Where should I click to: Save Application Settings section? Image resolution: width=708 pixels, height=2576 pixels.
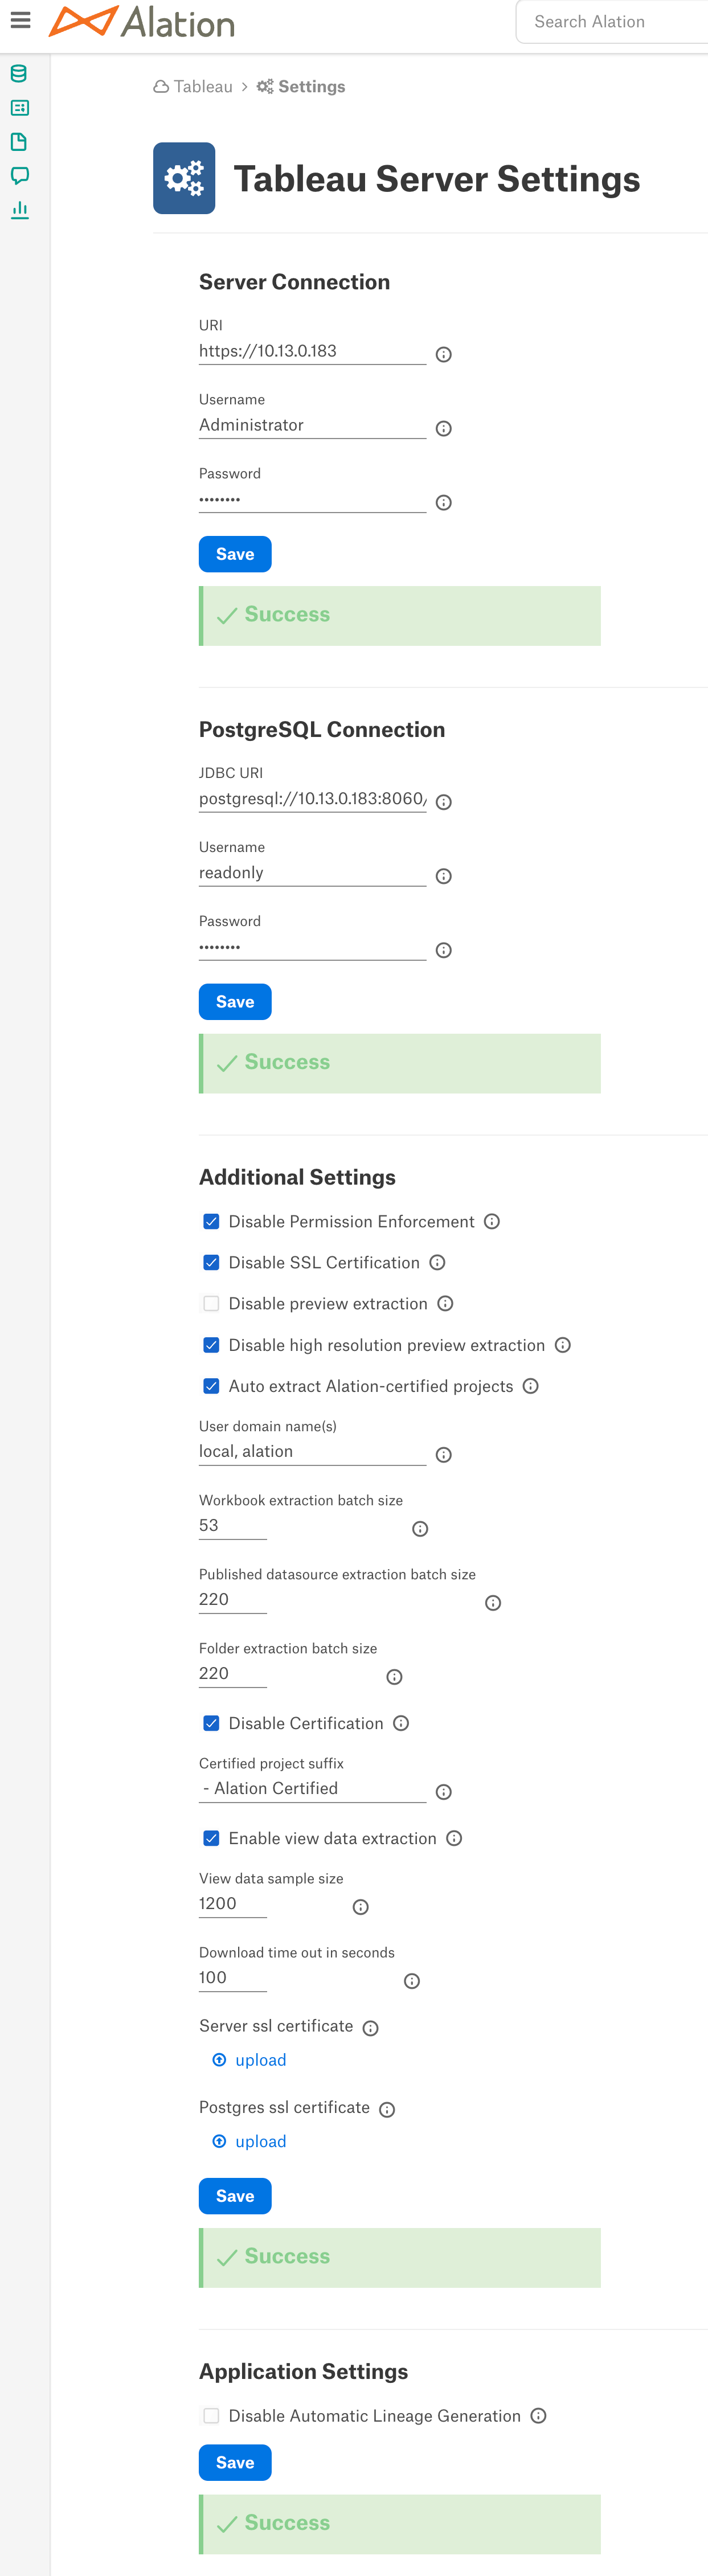pos(235,2463)
